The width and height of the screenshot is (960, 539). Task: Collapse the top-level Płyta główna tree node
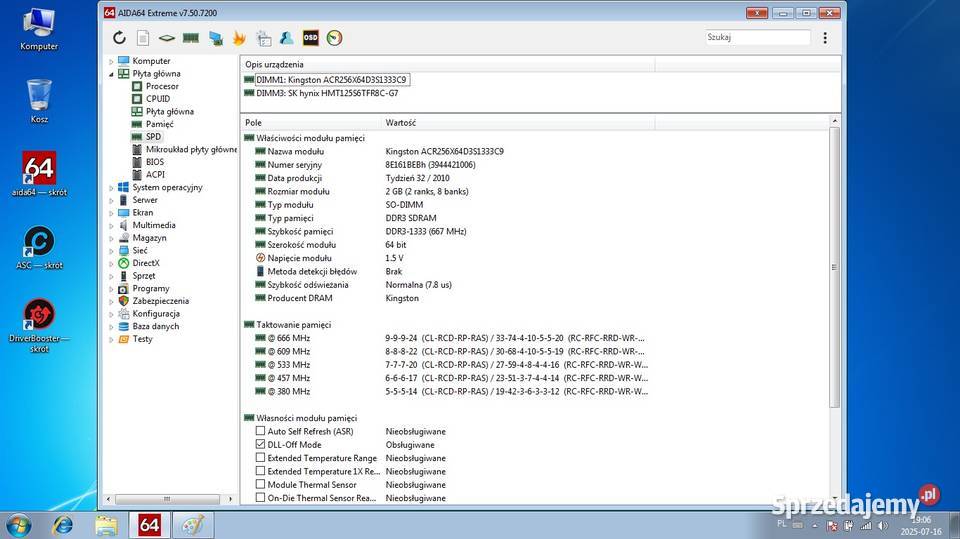click(x=111, y=74)
